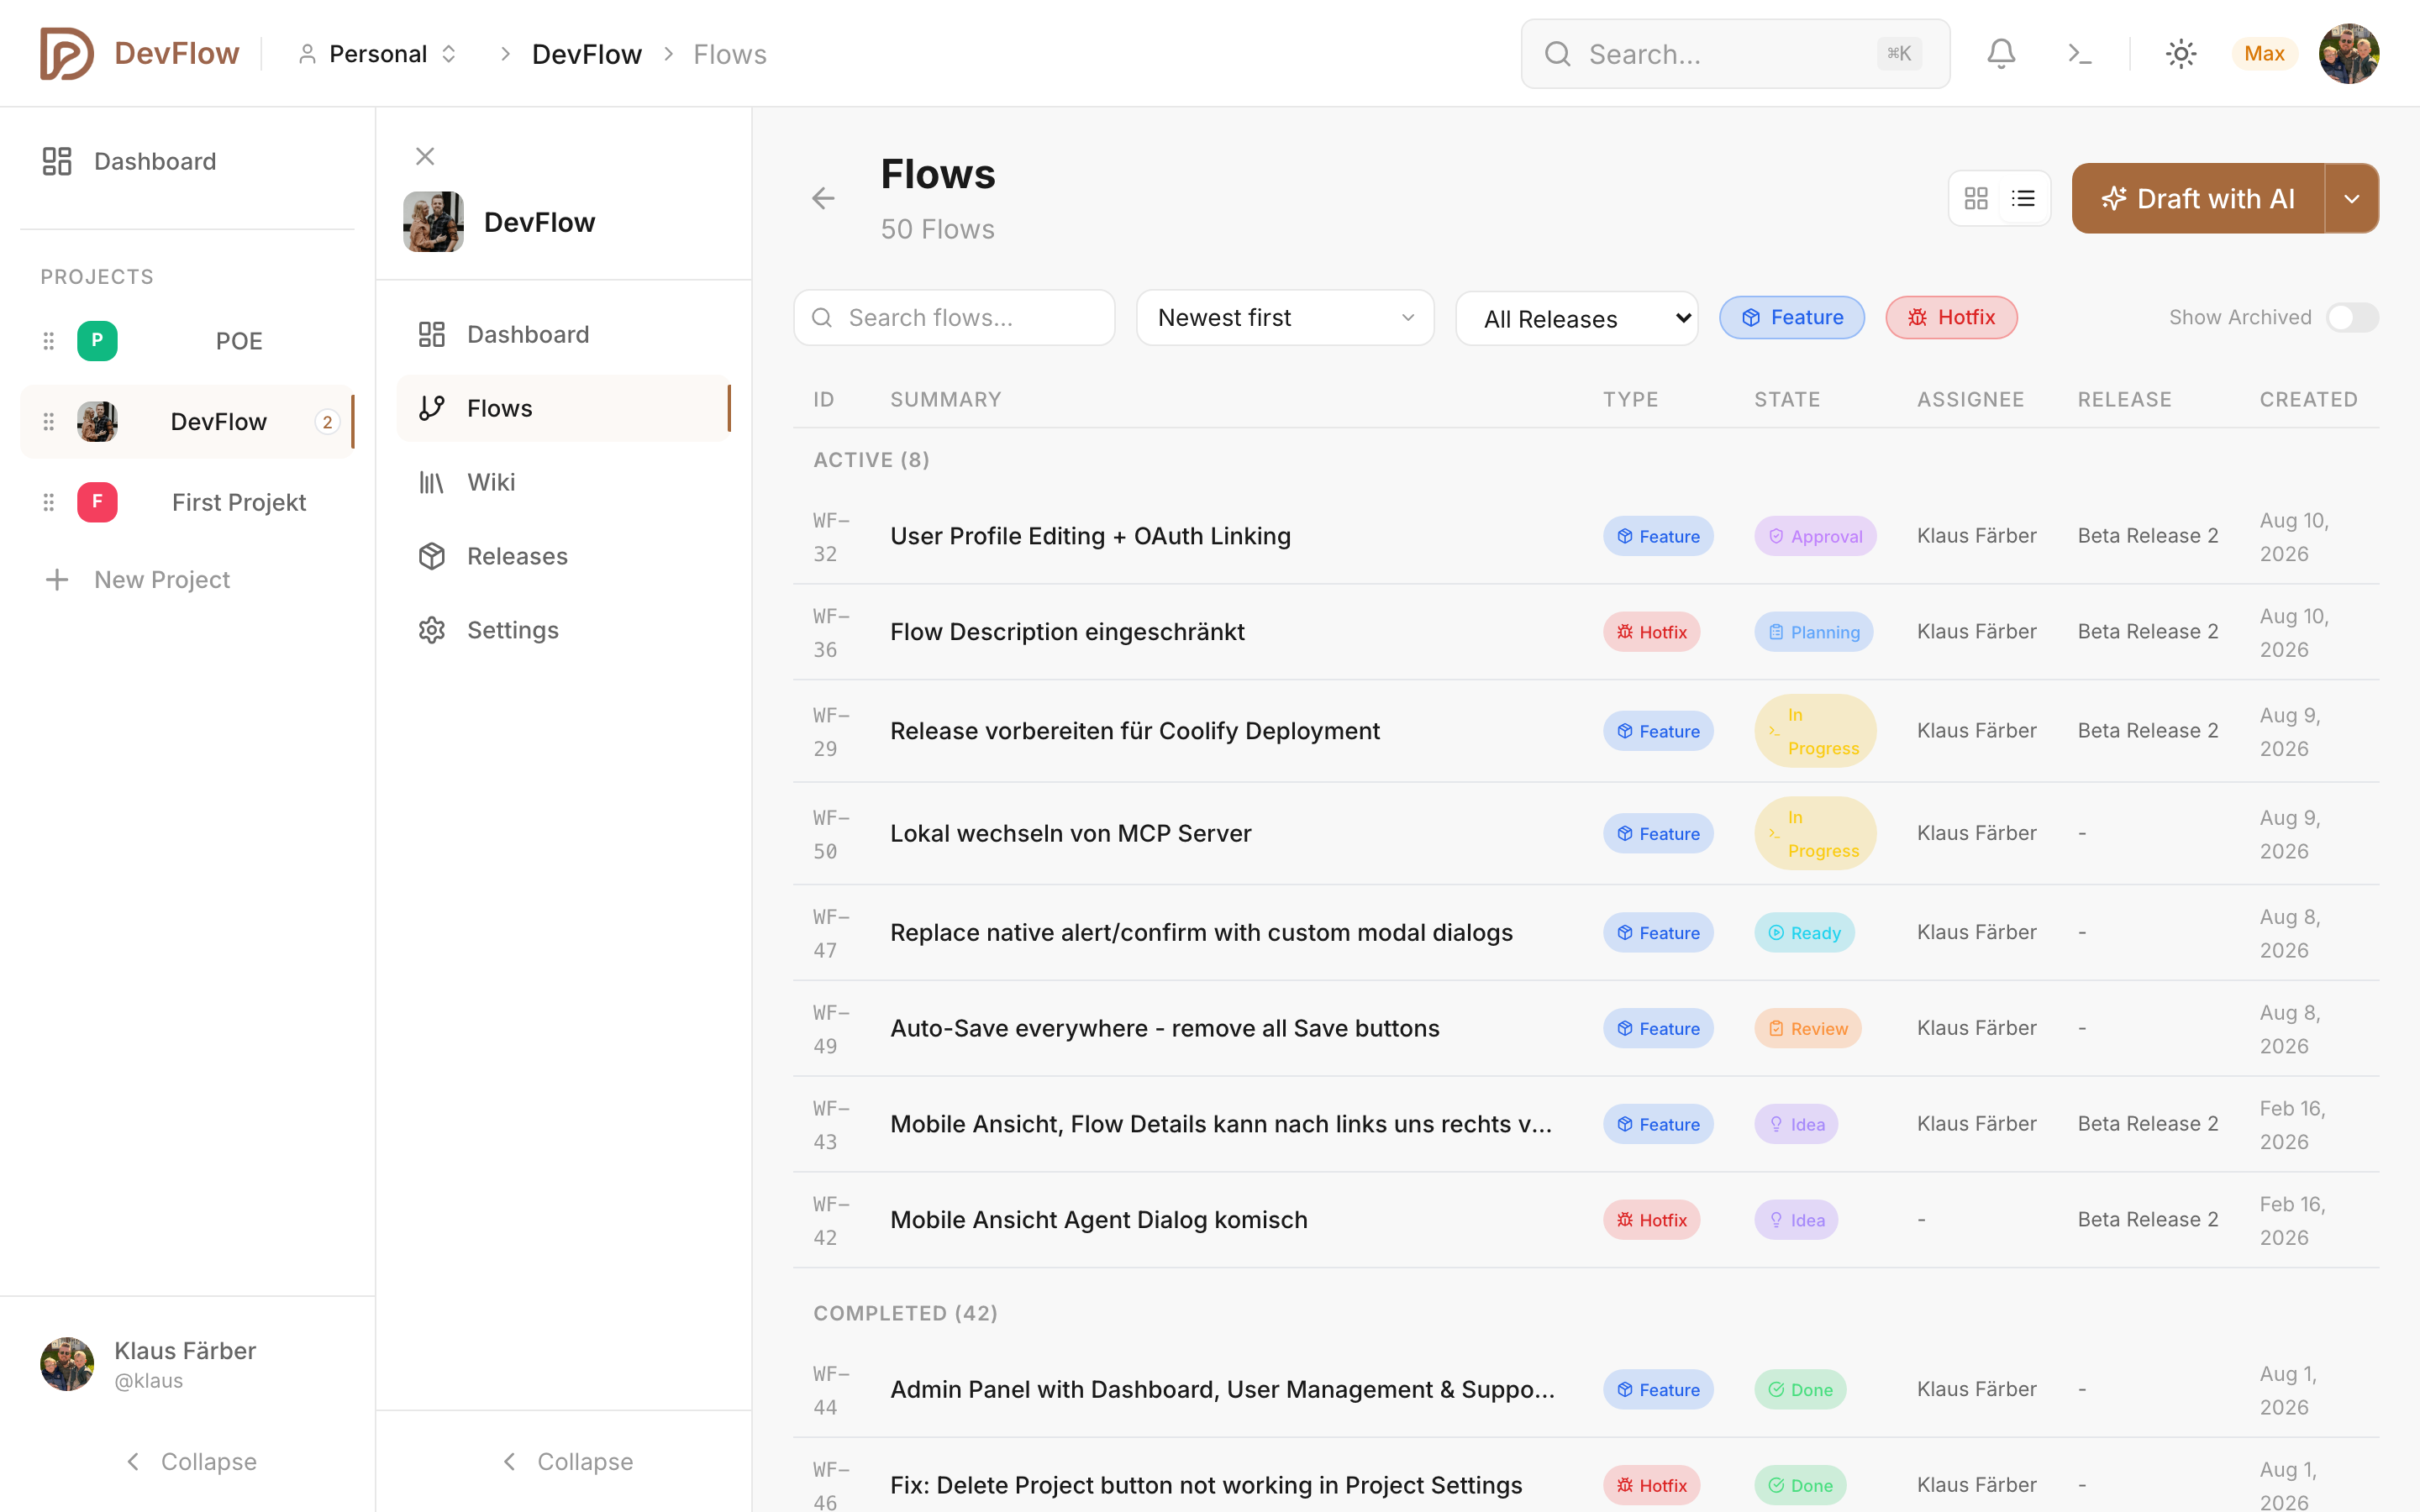Grab the First Projekt drag handle

click(48, 502)
